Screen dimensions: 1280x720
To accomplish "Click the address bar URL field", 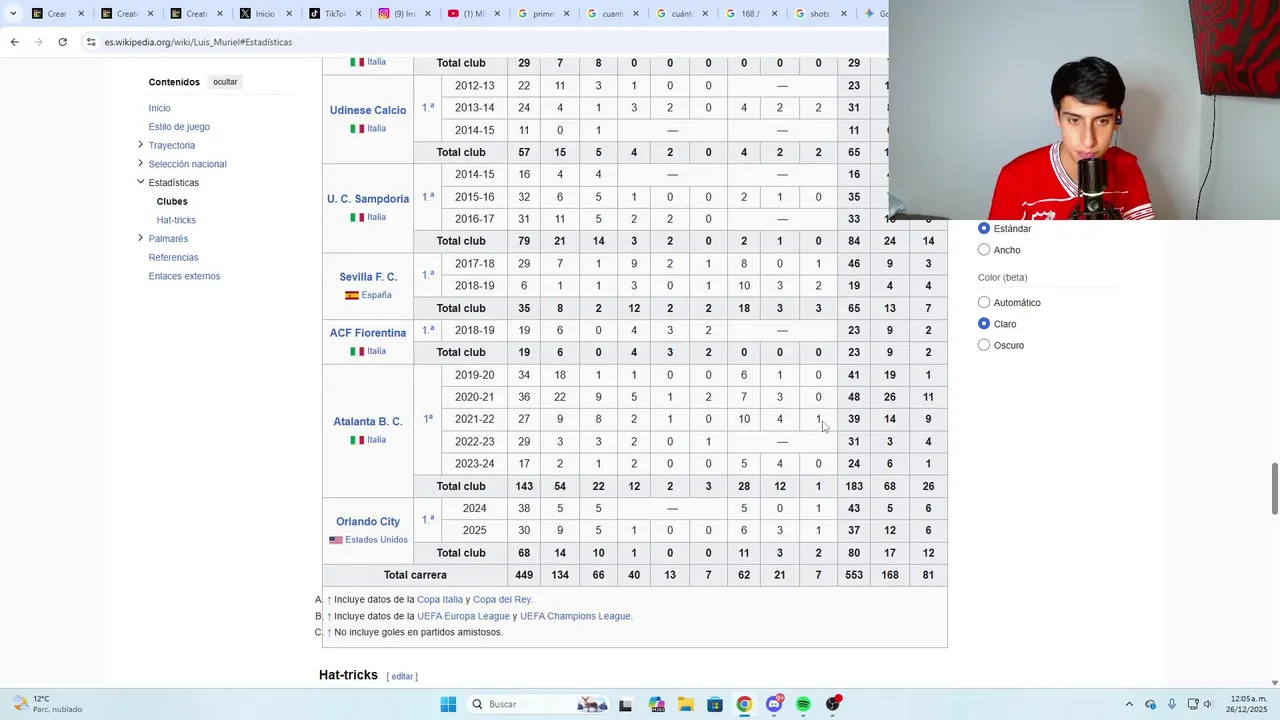I will pyautogui.click(x=480, y=42).
